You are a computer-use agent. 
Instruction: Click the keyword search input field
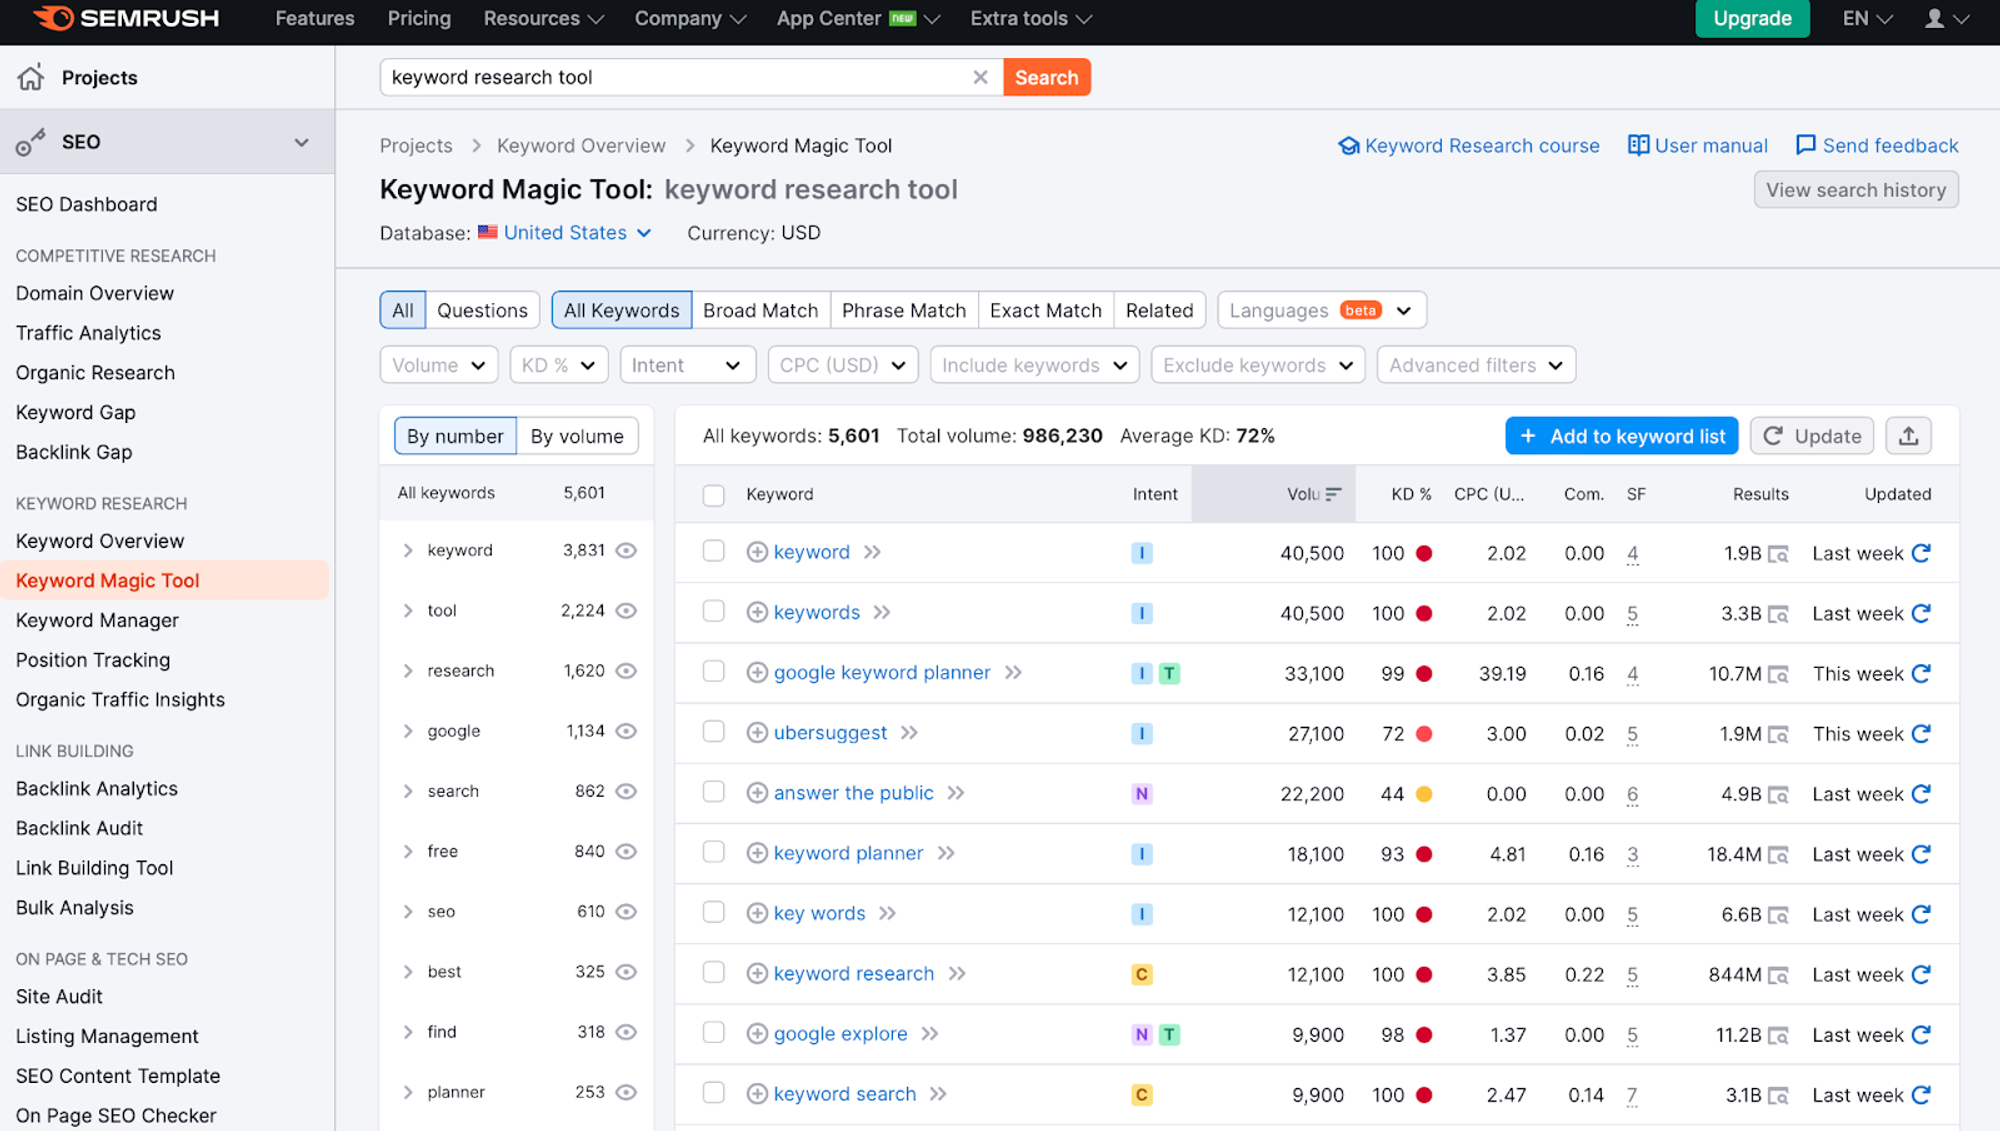(676, 76)
